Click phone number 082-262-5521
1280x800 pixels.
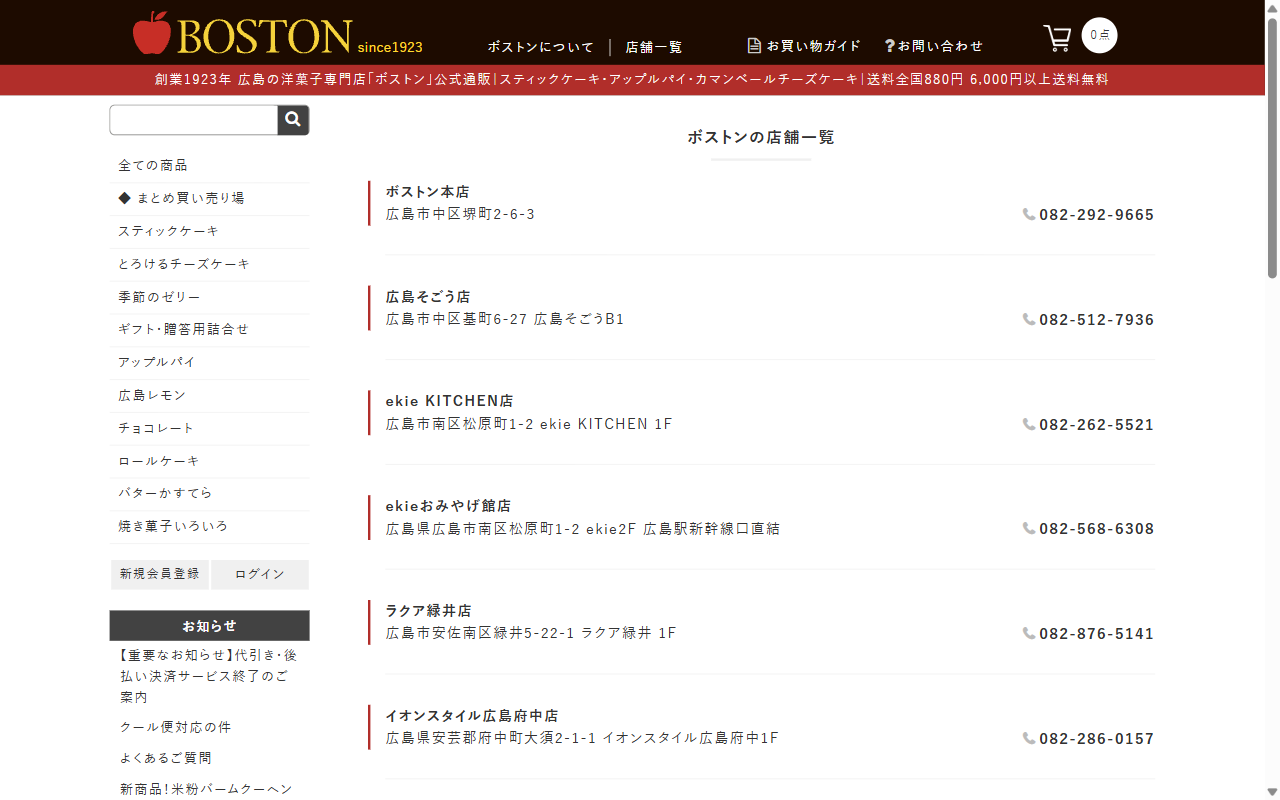click(1096, 425)
